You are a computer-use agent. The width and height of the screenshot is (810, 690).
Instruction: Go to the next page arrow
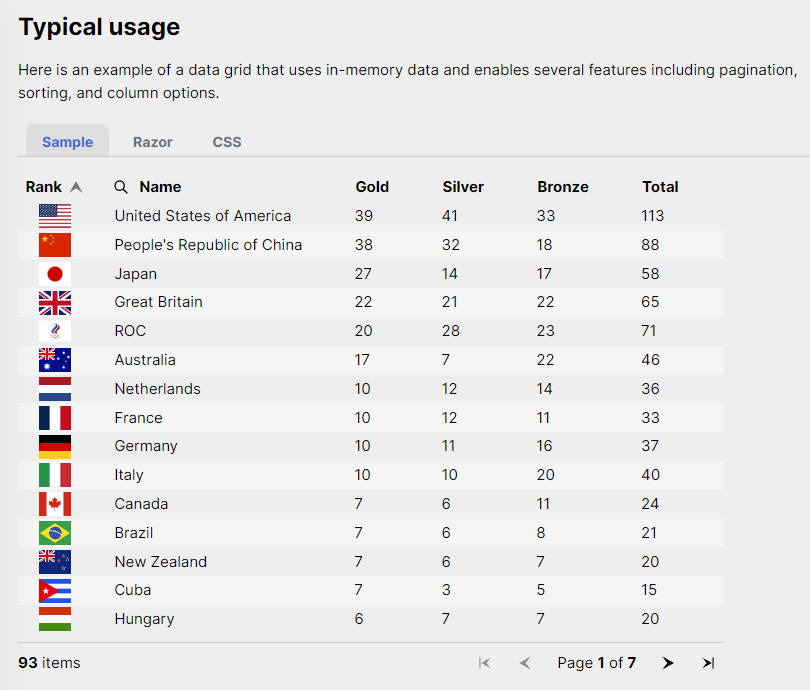667,663
